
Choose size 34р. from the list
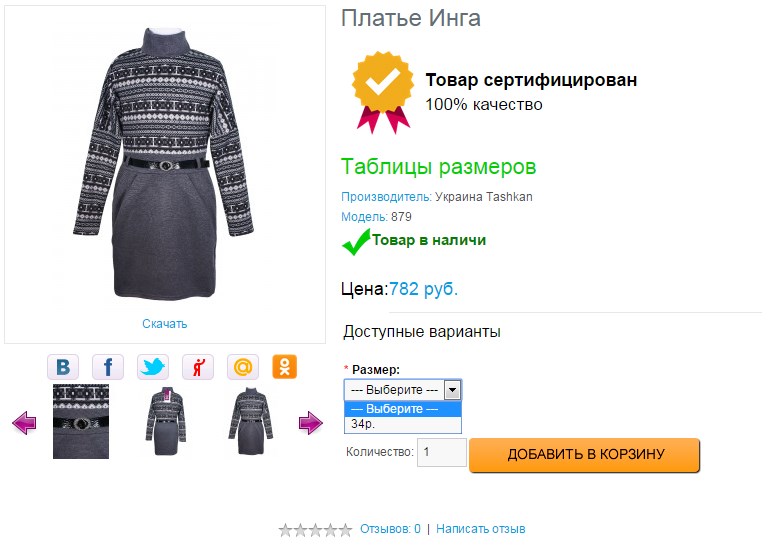click(x=402, y=424)
